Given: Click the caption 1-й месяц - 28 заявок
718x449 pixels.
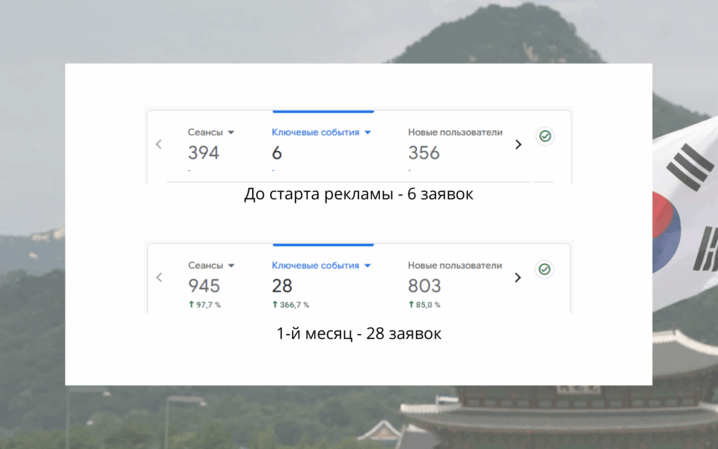Looking at the screenshot, I should pos(359,334).
